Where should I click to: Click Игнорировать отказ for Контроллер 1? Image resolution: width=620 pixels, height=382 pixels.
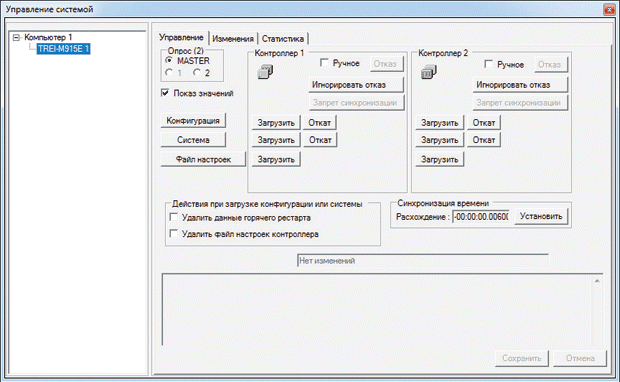356,85
